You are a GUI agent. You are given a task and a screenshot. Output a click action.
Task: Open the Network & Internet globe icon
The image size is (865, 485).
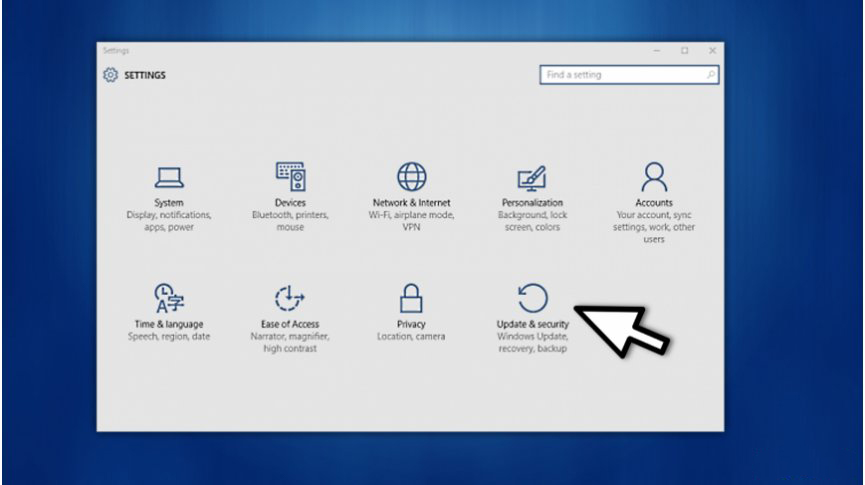pyautogui.click(x=412, y=177)
